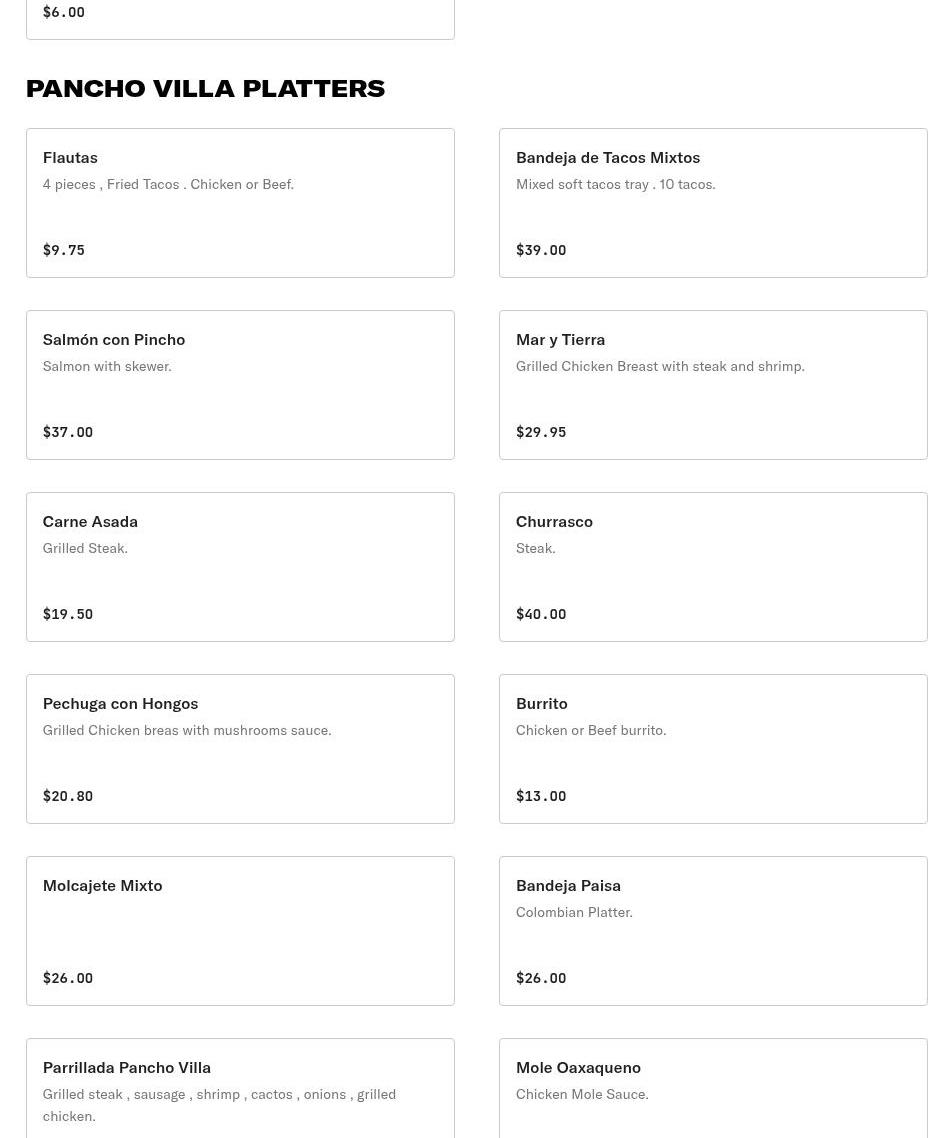The height and width of the screenshot is (1138, 950).
Task: Click the $39.00 tacos tray price
Action: [x=541, y=250]
